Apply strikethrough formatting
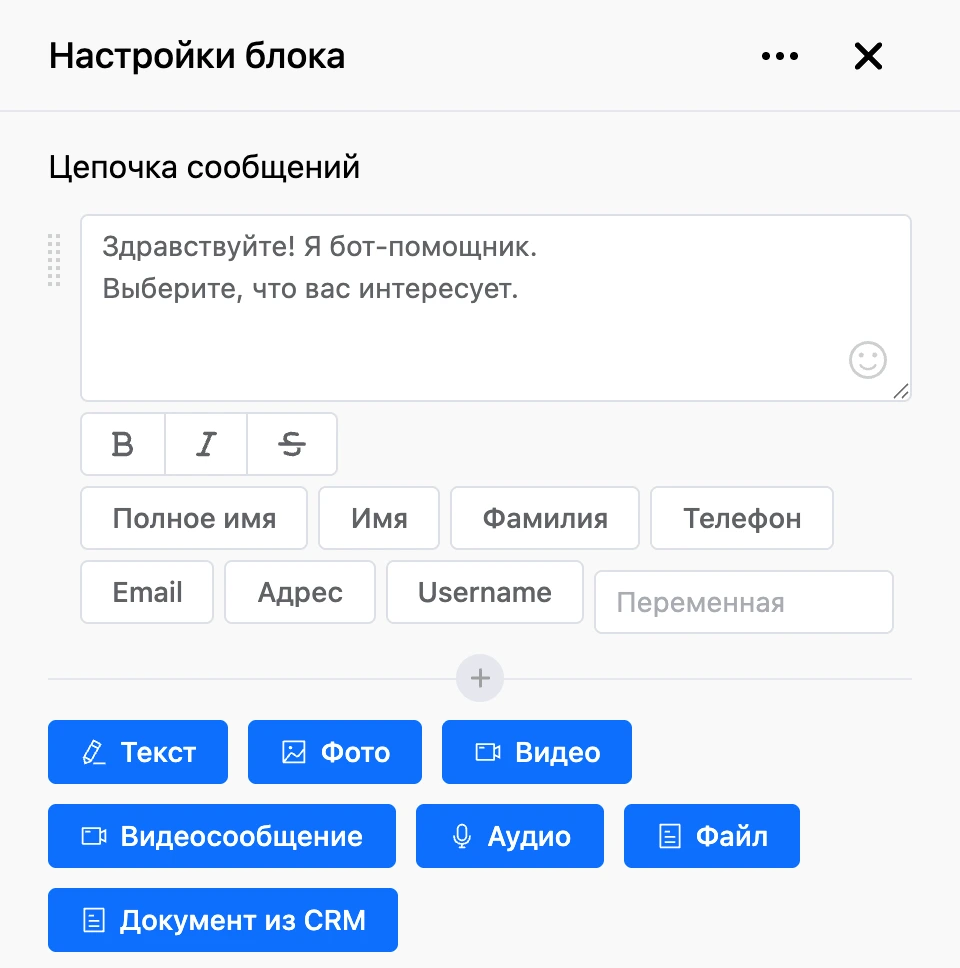This screenshot has width=960, height=968. [292, 444]
